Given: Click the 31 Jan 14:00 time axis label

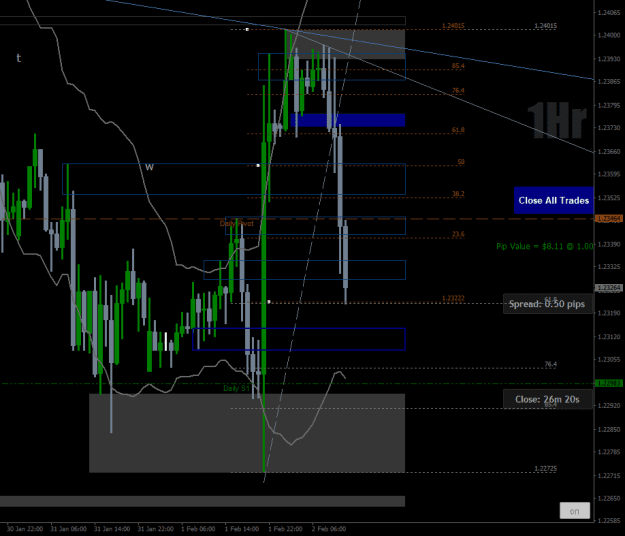Looking at the screenshot, I should [112, 529].
